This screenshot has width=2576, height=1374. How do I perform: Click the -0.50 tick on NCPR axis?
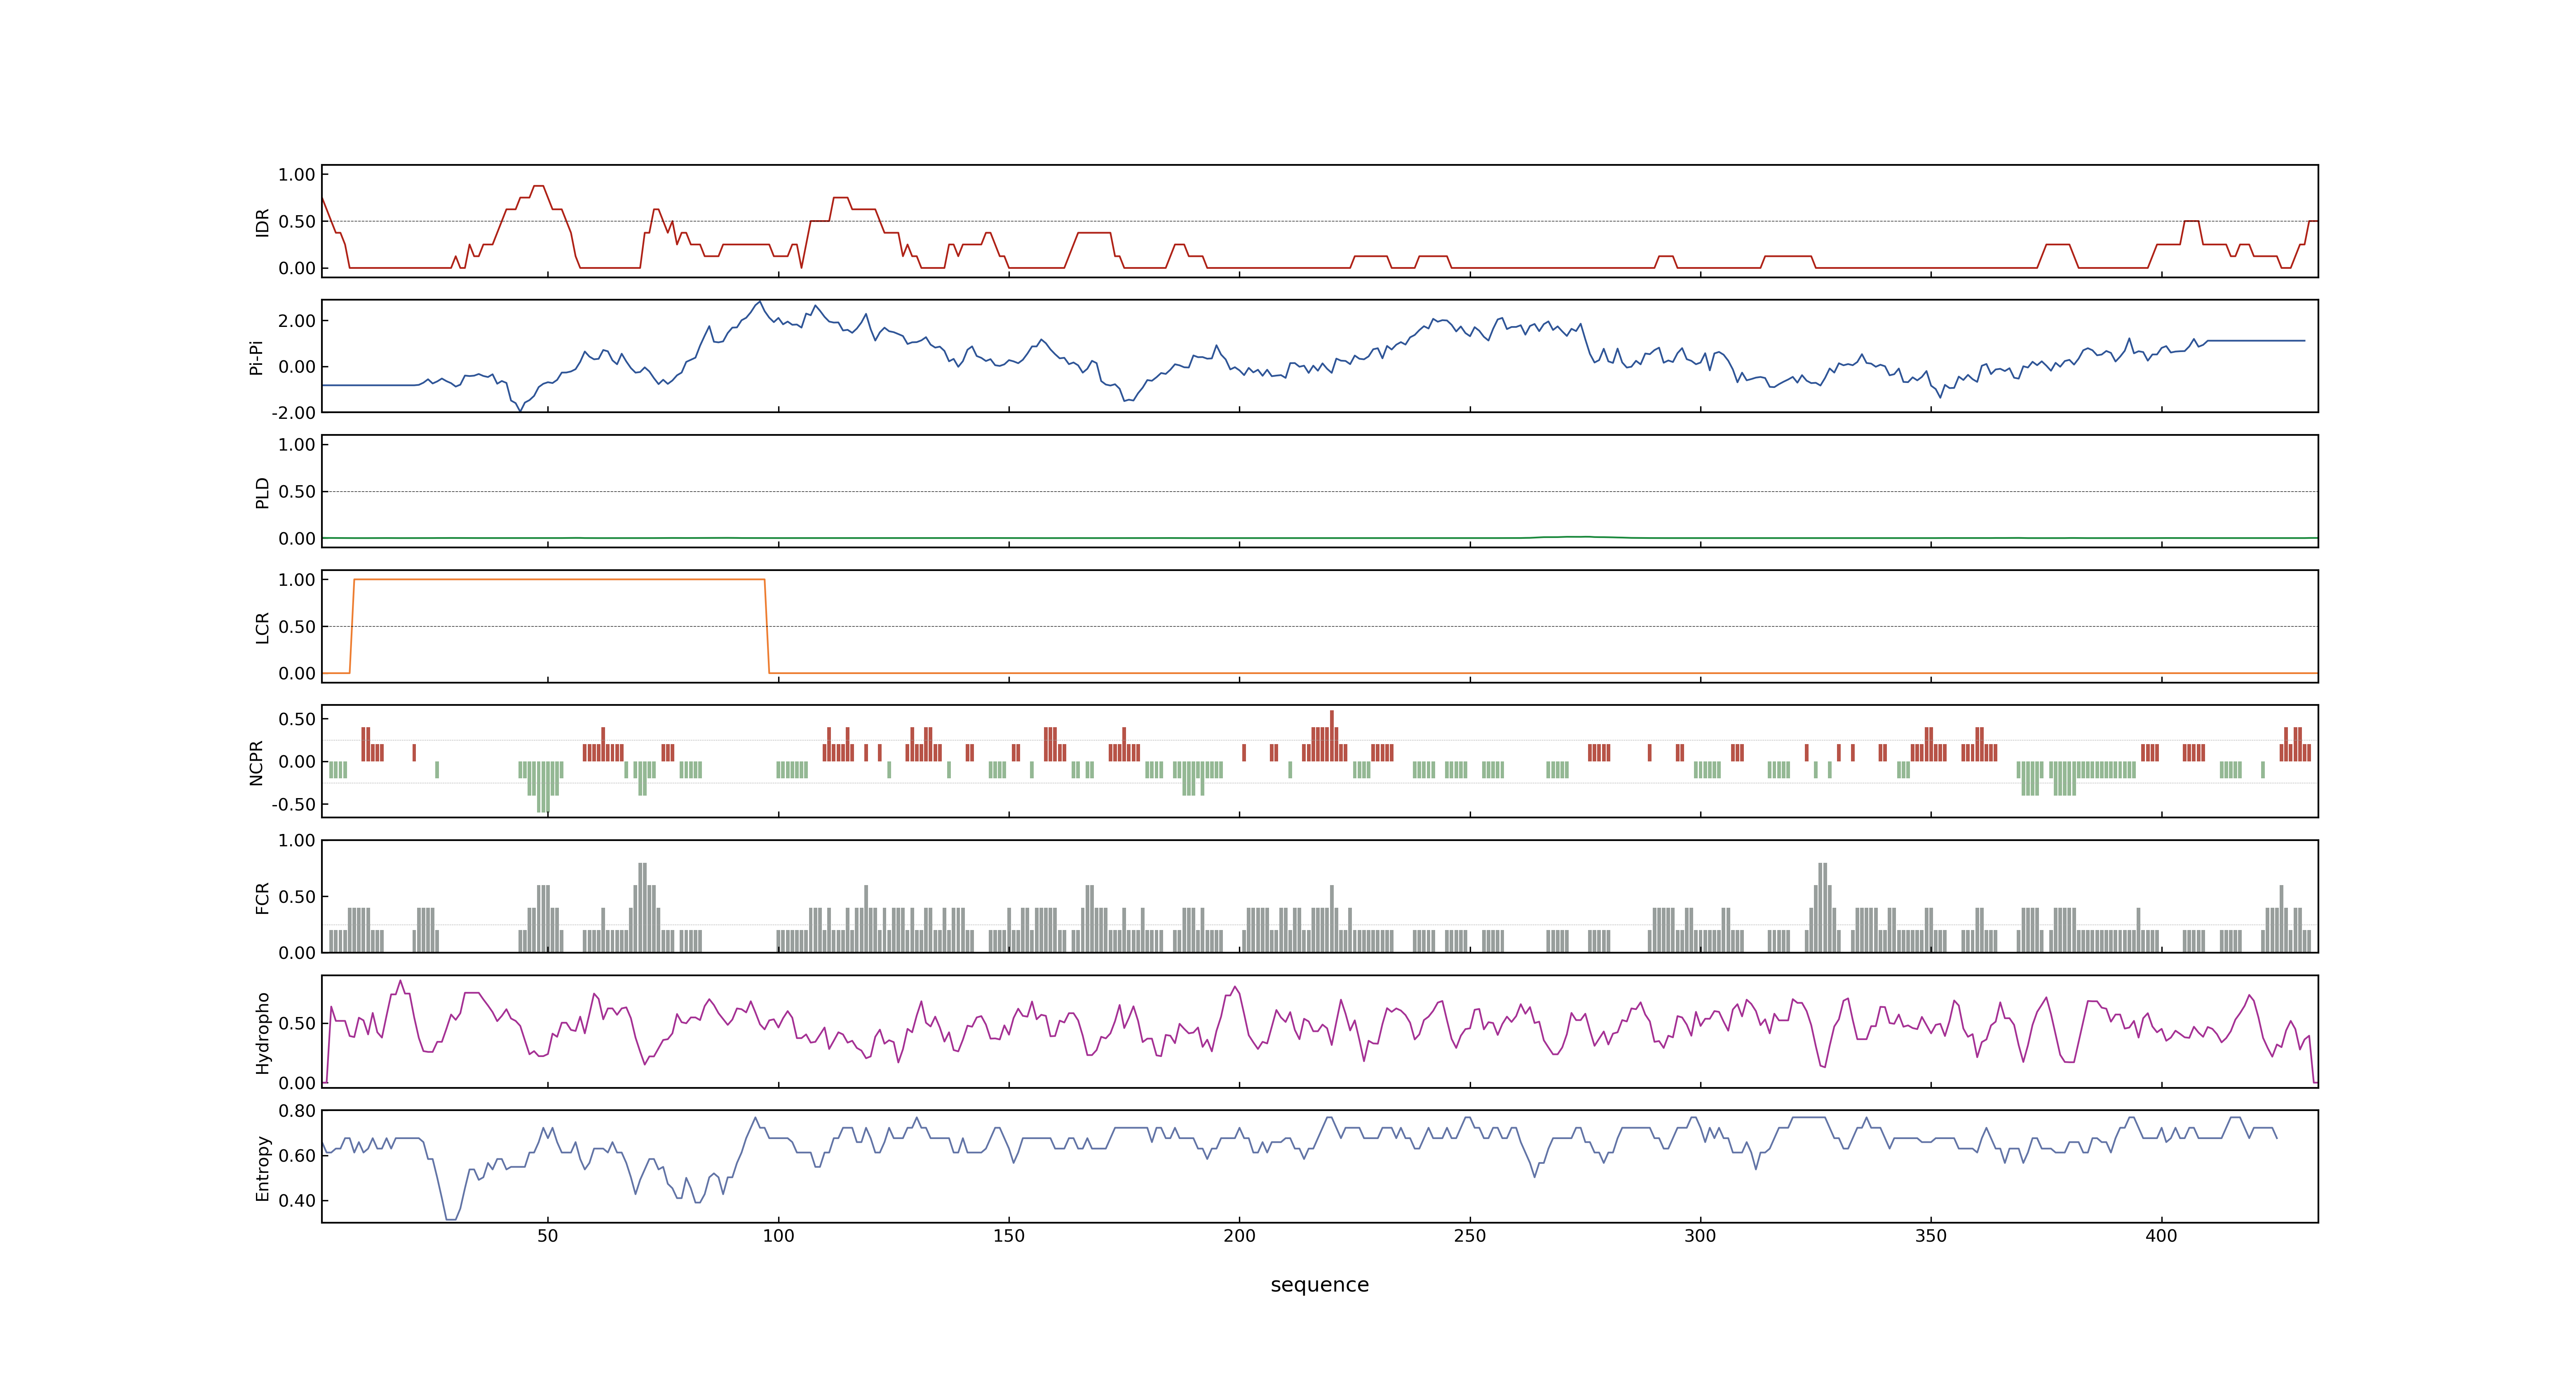coord(293,804)
